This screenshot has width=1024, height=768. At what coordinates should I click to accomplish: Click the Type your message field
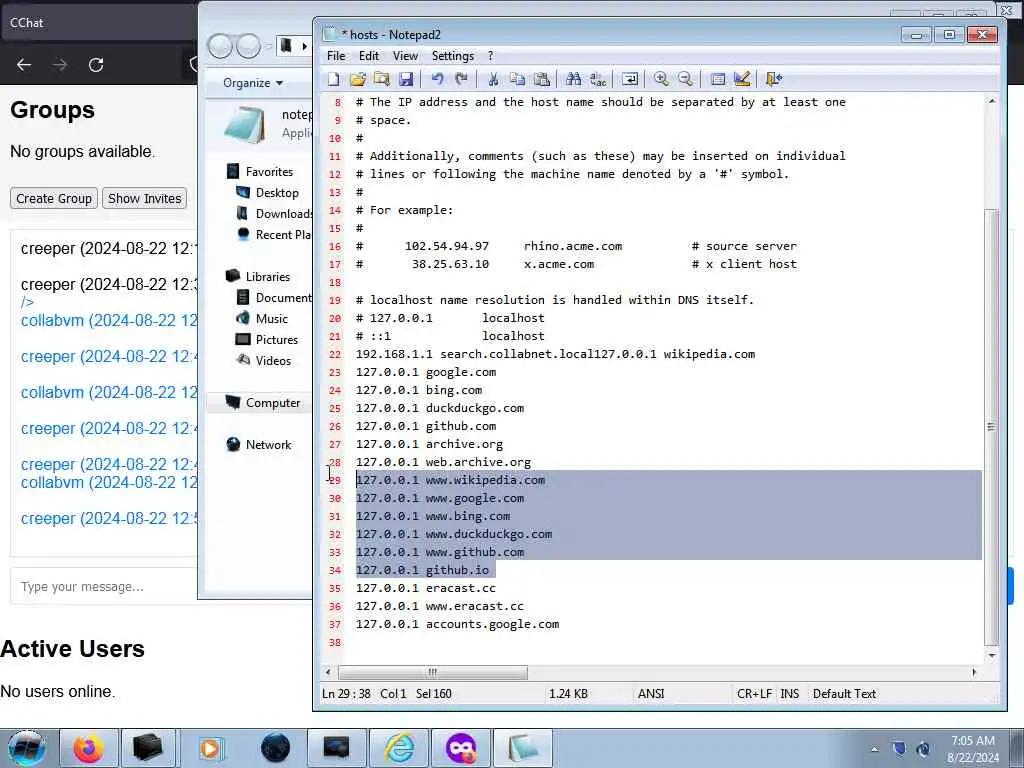pyautogui.click(x=104, y=586)
